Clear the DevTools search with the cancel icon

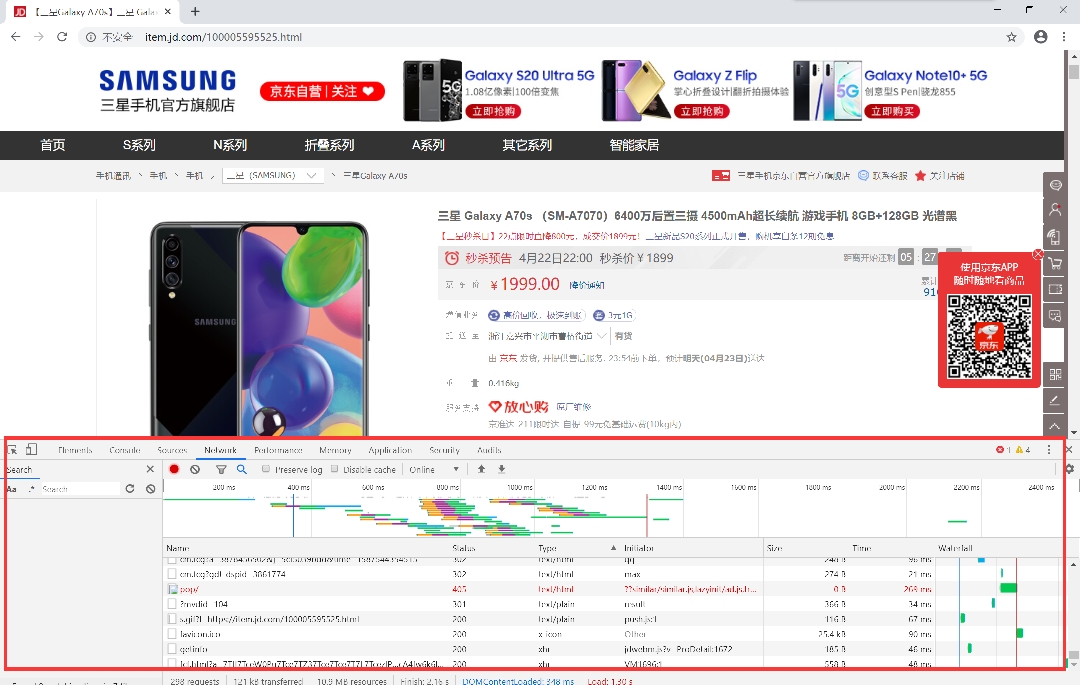[150, 488]
